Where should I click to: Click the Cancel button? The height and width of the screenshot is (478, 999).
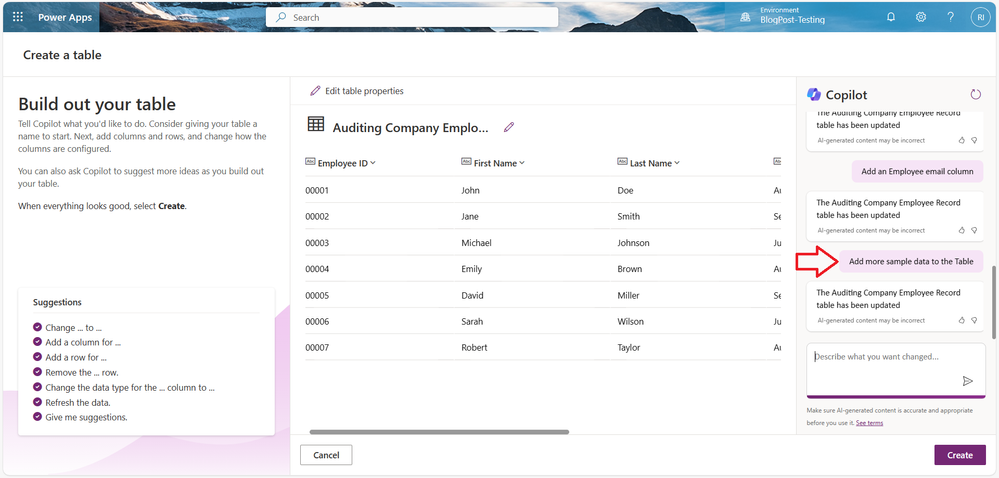326,455
